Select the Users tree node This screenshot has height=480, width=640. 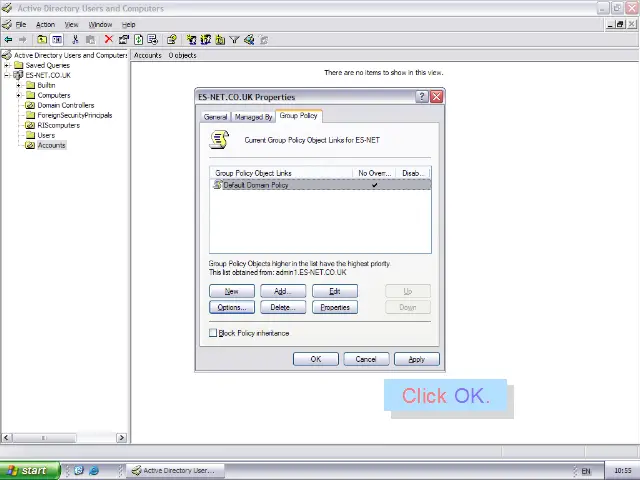[x=46, y=135]
